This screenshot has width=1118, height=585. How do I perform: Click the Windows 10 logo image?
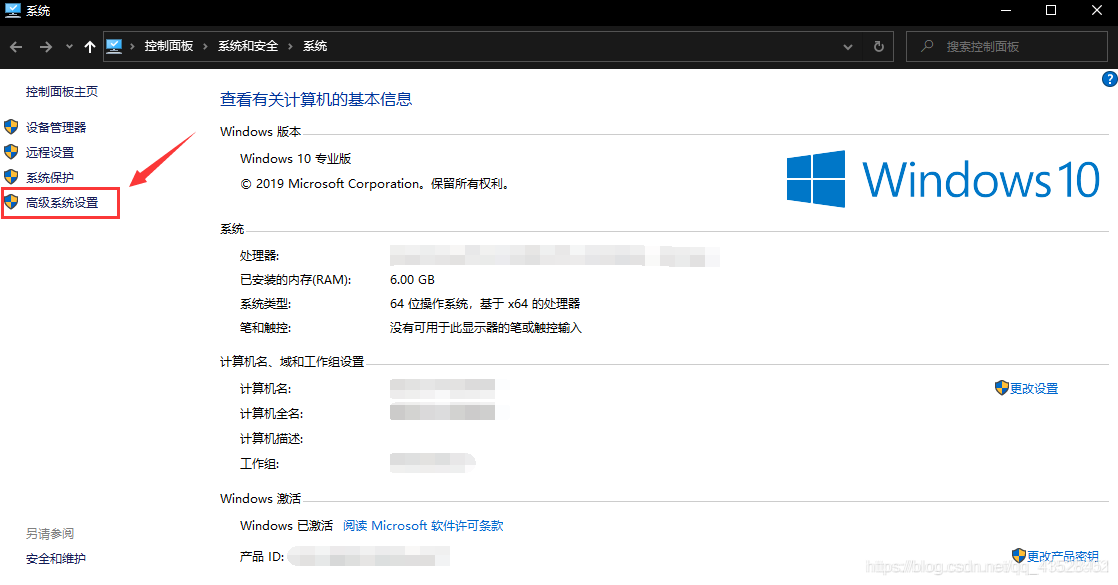pos(943,178)
